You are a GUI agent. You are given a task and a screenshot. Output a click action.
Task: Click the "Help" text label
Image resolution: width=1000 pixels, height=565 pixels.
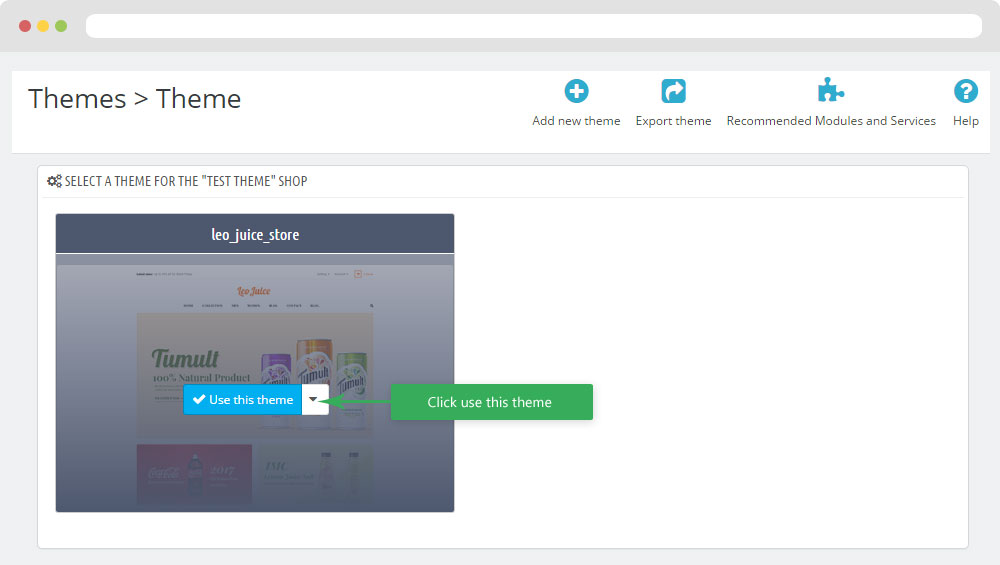click(x=965, y=121)
